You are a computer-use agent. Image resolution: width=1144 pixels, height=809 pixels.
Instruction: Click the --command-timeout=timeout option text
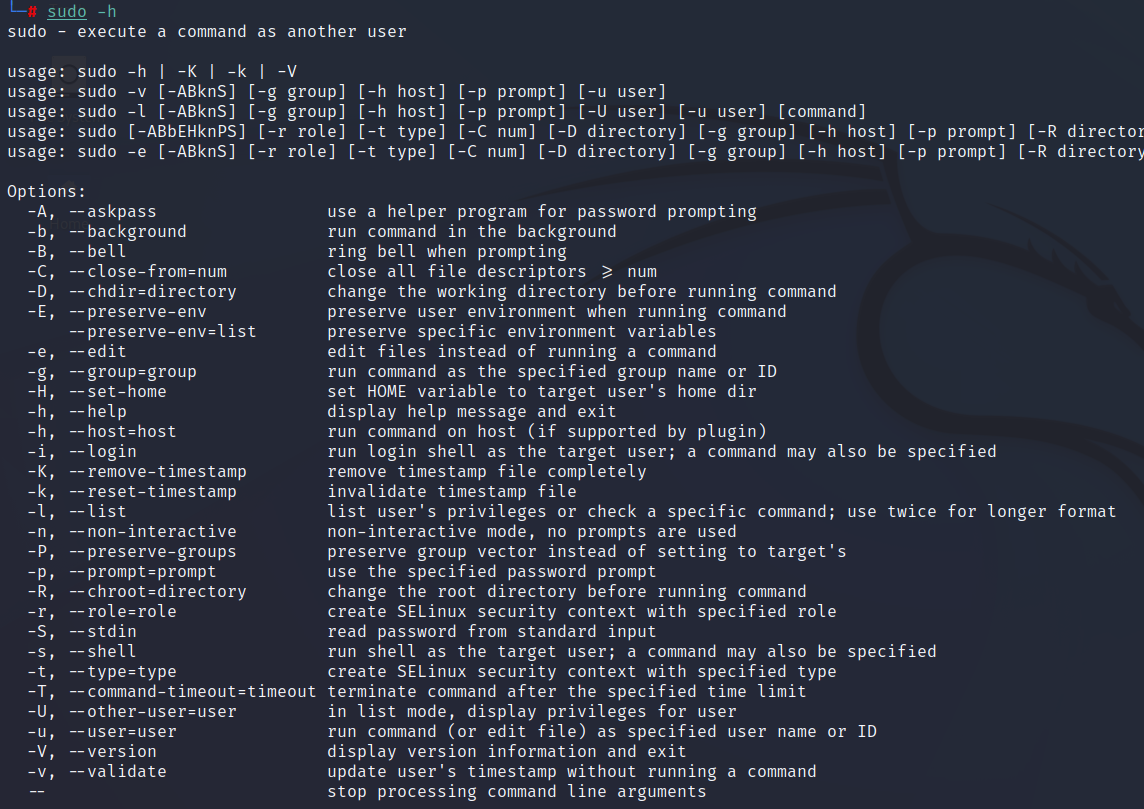tap(193, 692)
